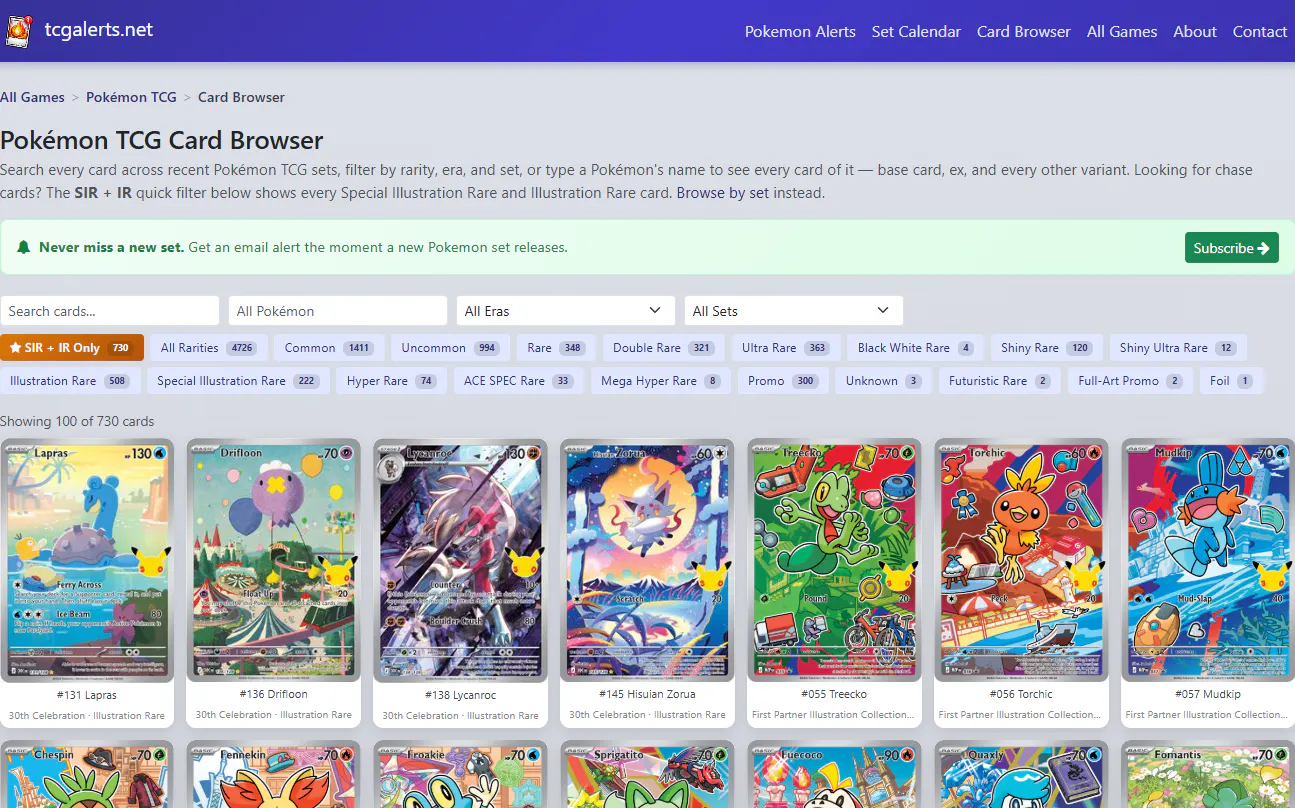Filter by Rare rarity chip with count 348
1295x808 pixels.
pos(556,348)
